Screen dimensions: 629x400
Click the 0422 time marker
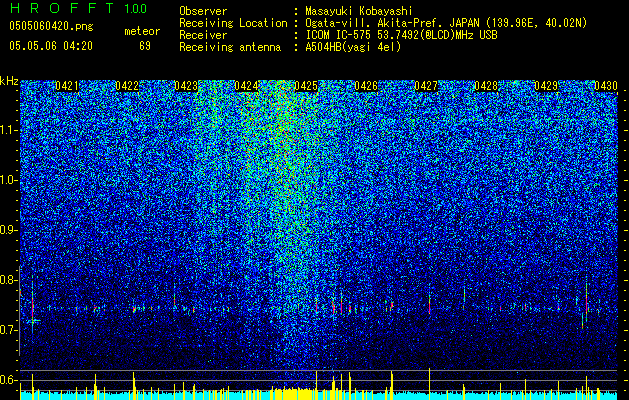[x=127, y=86]
